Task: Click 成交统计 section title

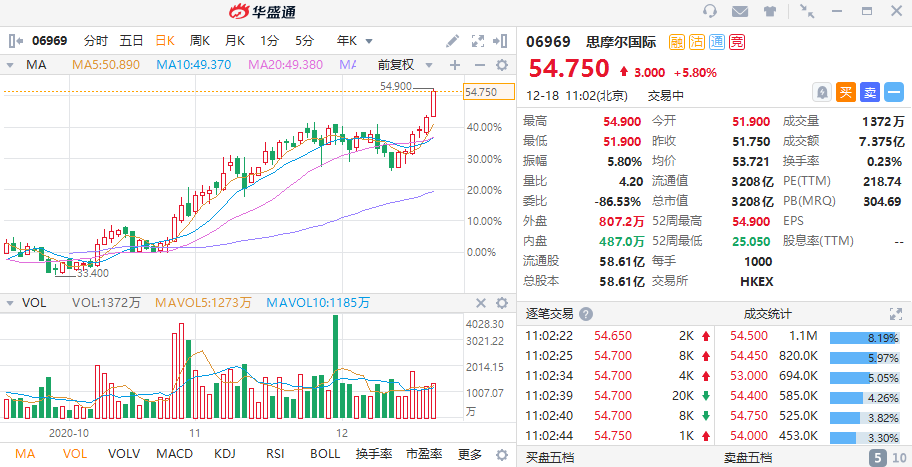Action: [767, 314]
